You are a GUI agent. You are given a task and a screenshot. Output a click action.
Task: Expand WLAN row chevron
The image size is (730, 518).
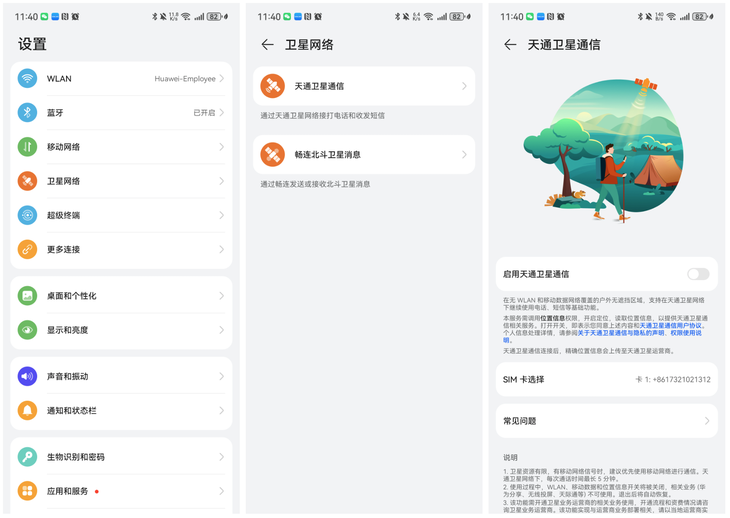coord(222,78)
